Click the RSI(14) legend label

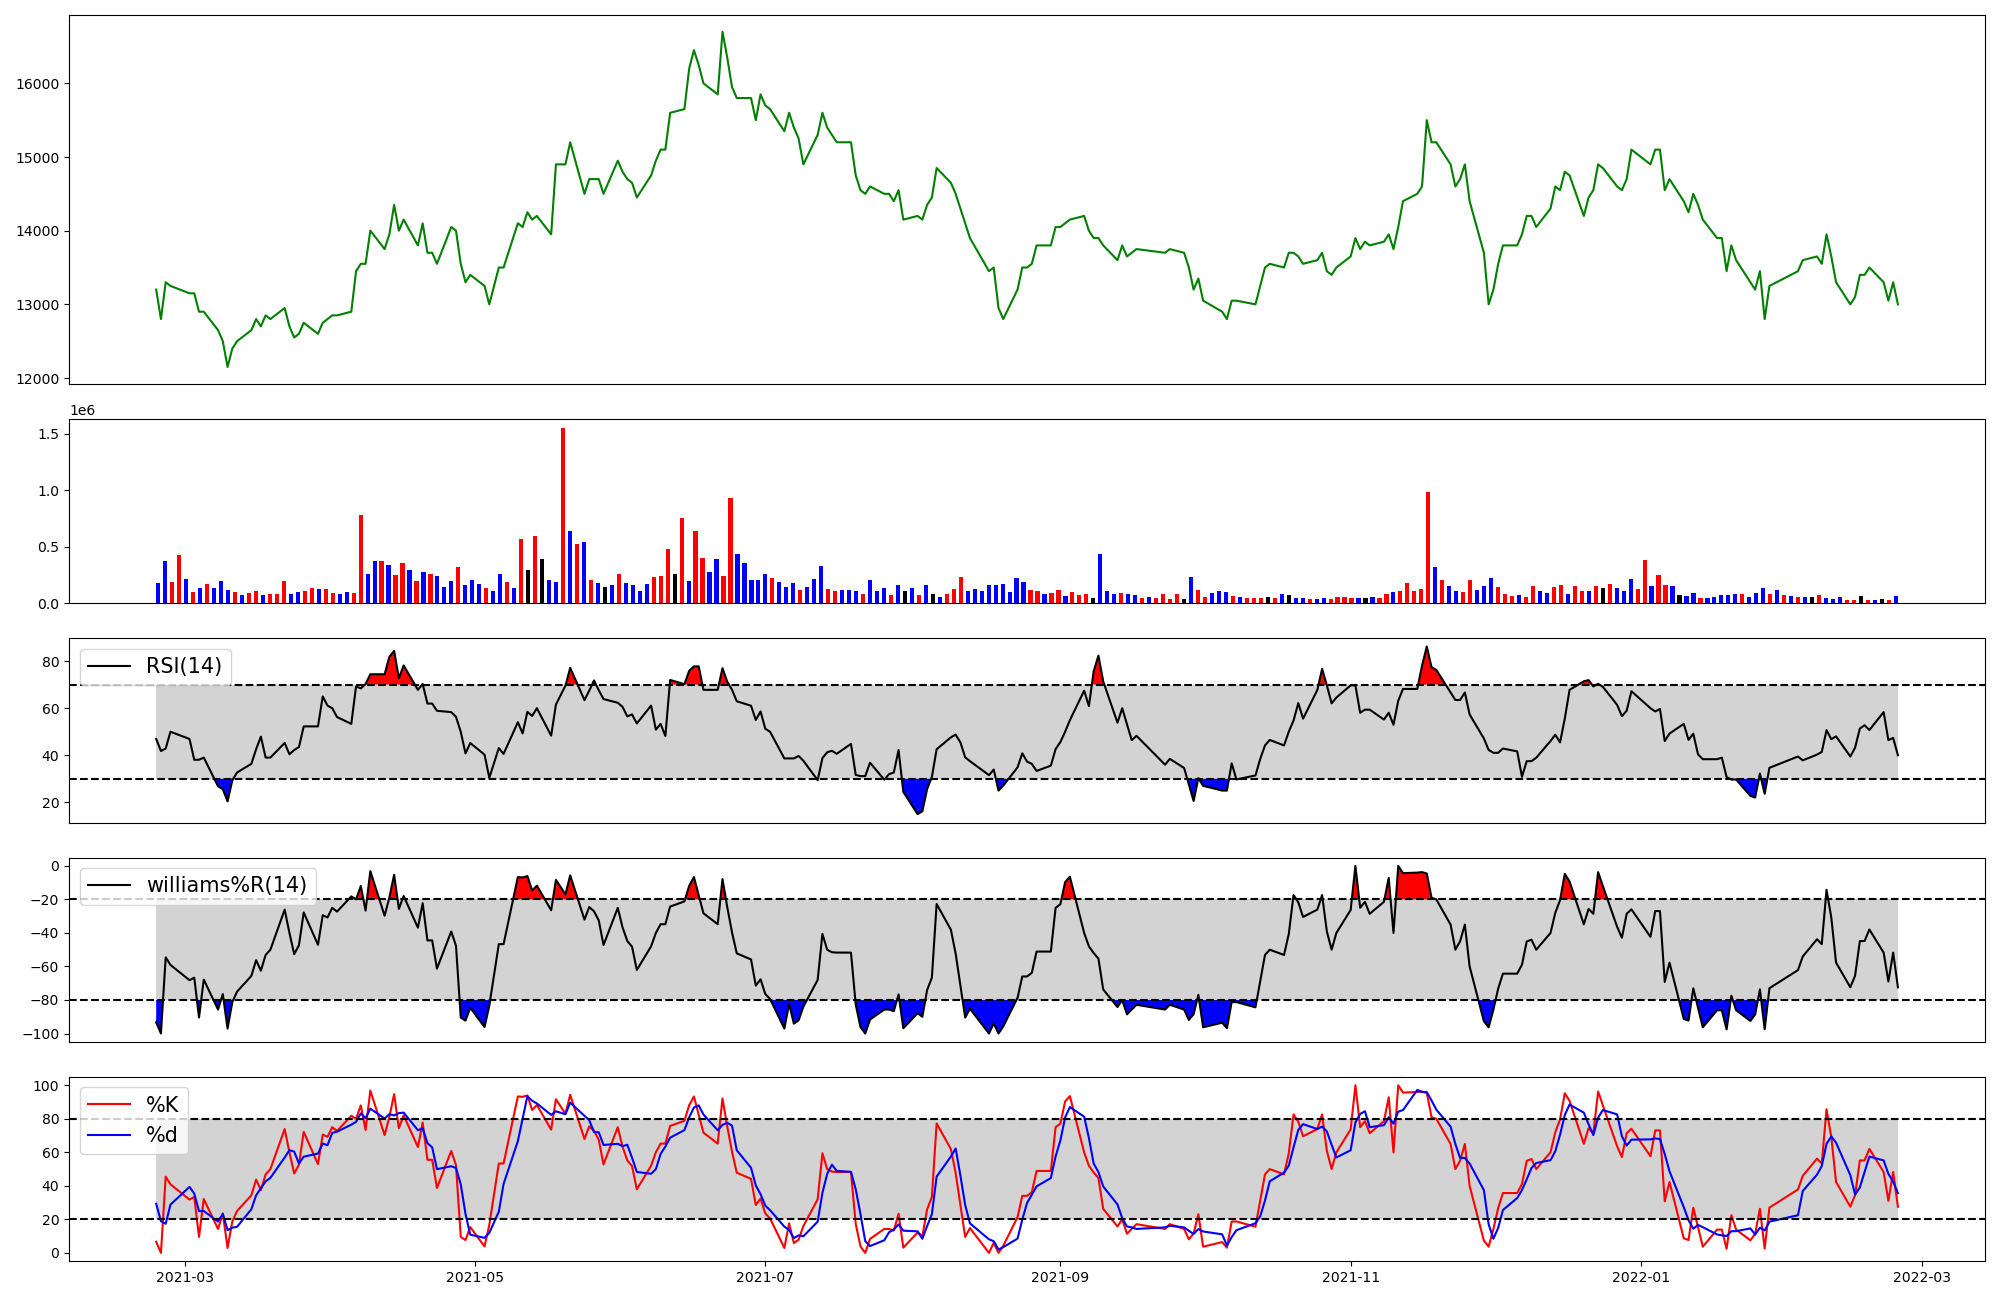pyautogui.click(x=183, y=666)
